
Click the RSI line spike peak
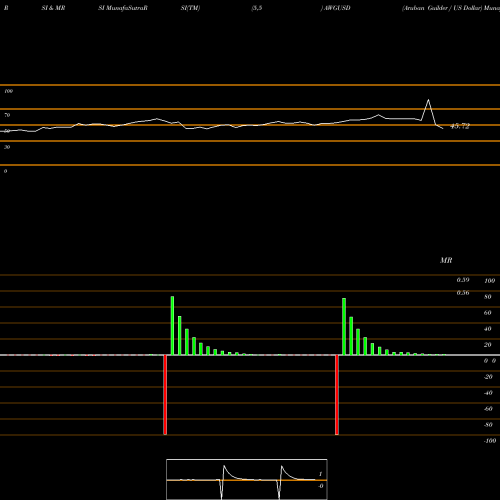428,100
